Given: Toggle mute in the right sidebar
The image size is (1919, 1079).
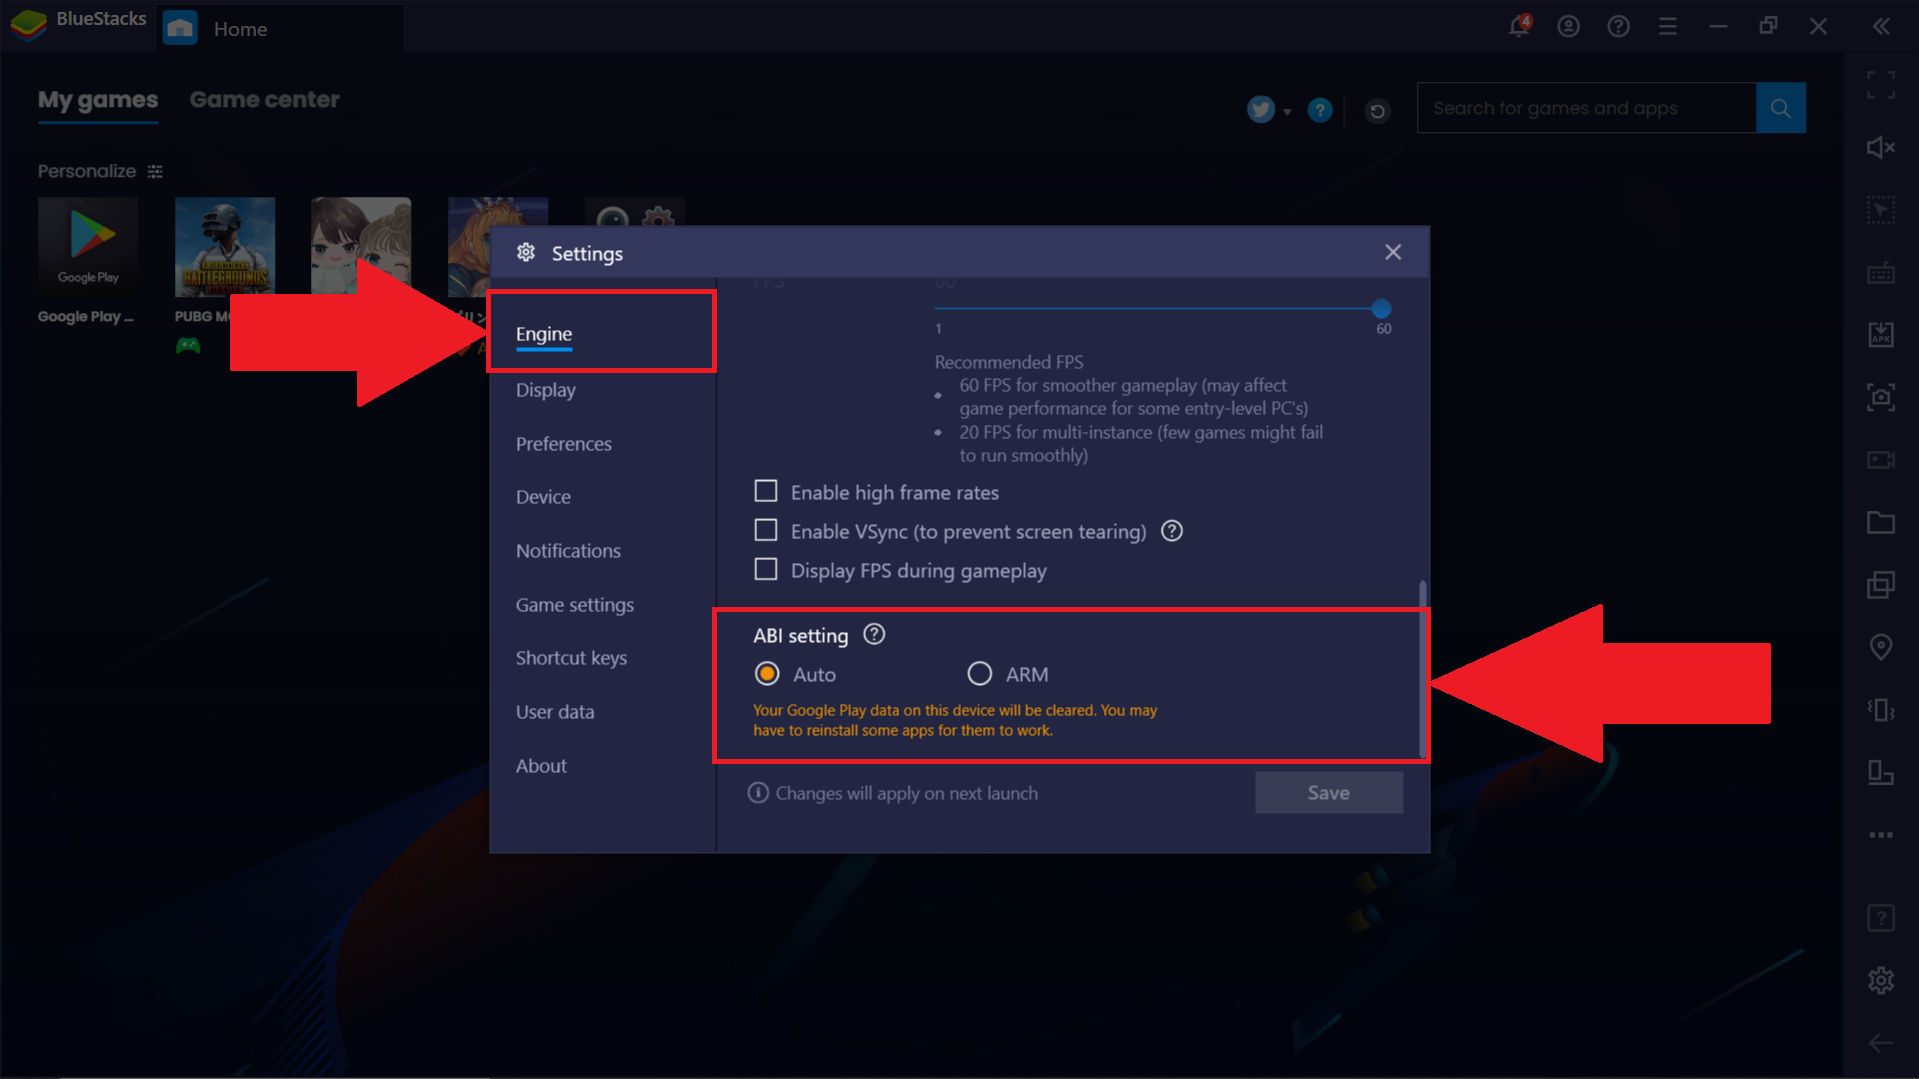Looking at the screenshot, I should coord(1880,148).
